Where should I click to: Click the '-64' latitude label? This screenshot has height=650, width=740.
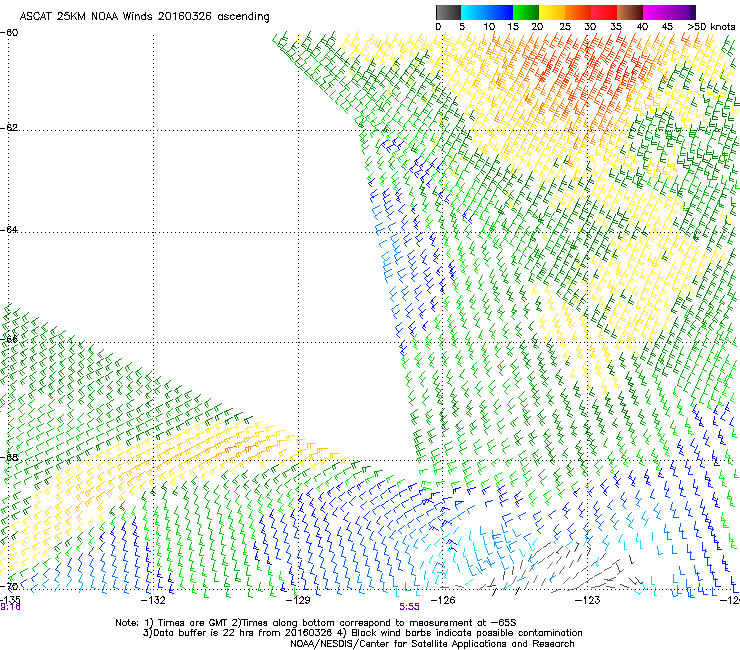coord(10,230)
